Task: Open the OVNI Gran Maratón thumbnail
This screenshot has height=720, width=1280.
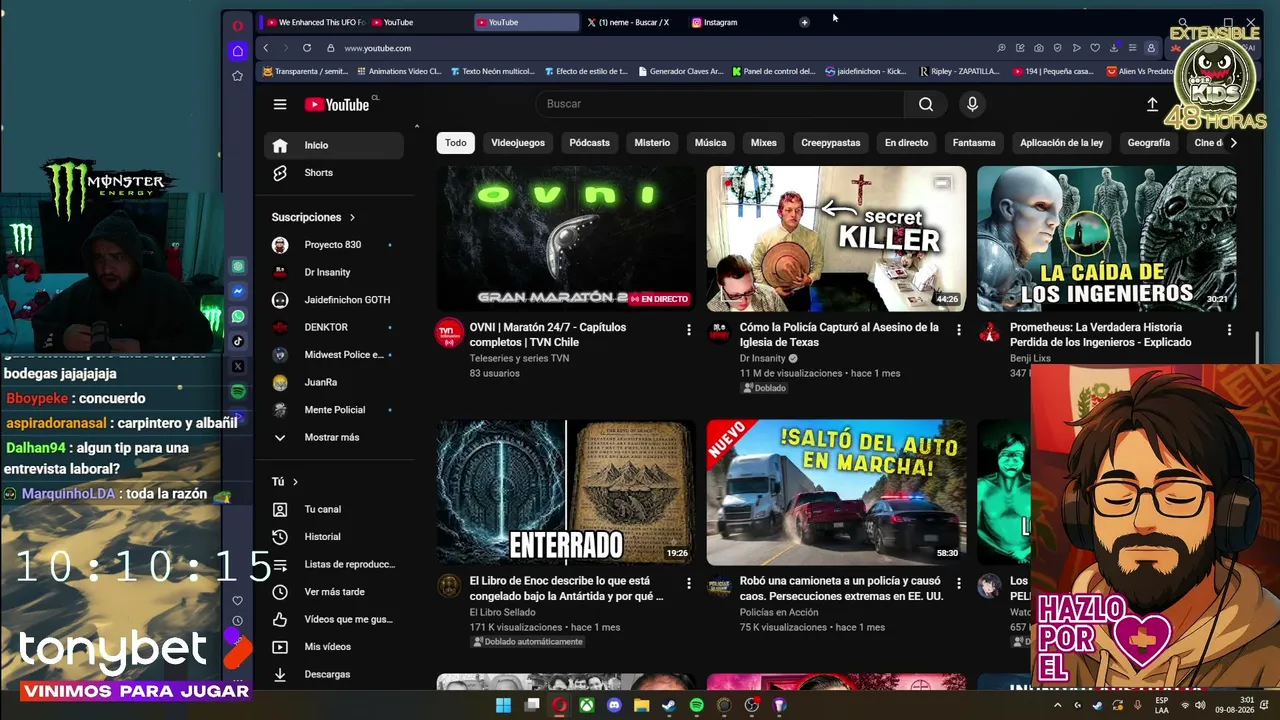Action: tap(566, 239)
